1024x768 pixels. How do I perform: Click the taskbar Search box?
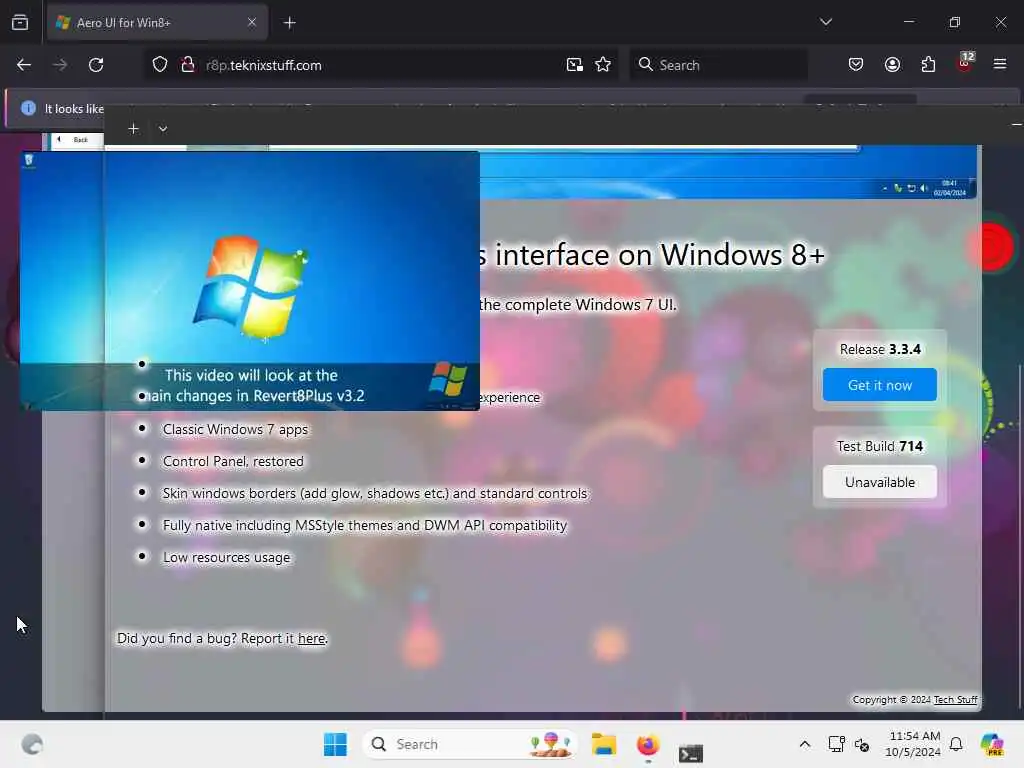coord(470,744)
